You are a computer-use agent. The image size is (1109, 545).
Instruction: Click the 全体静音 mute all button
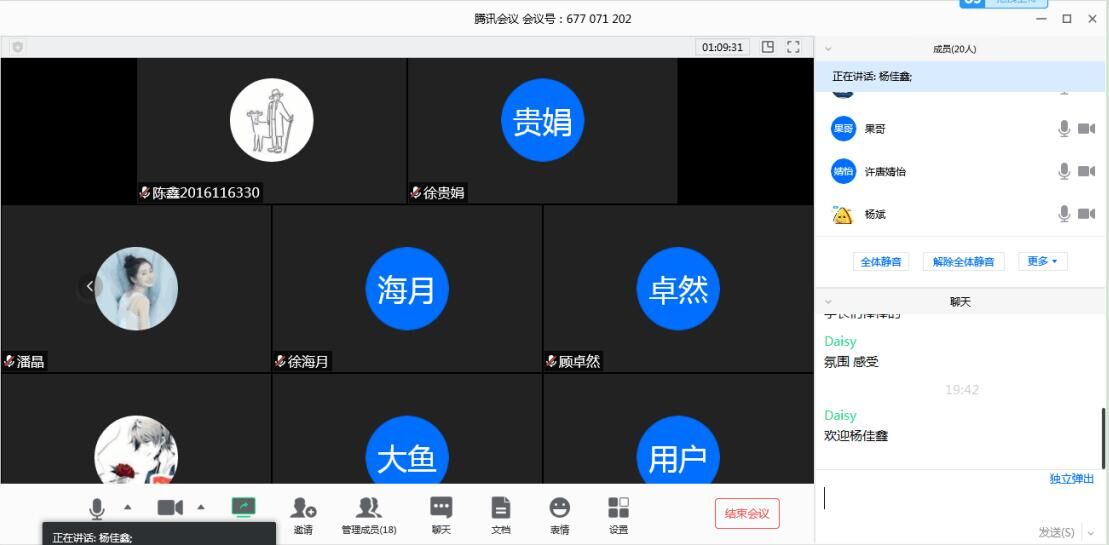[881, 262]
